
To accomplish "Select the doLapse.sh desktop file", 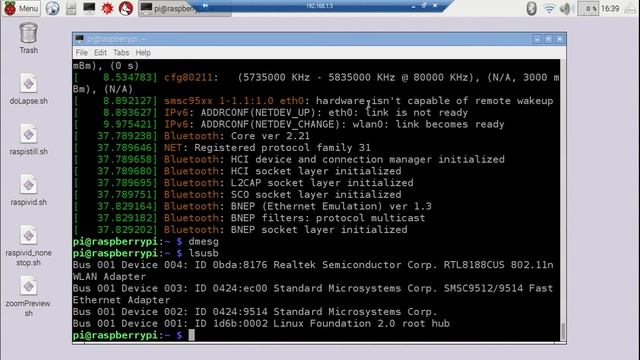I will (x=29, y=89).
